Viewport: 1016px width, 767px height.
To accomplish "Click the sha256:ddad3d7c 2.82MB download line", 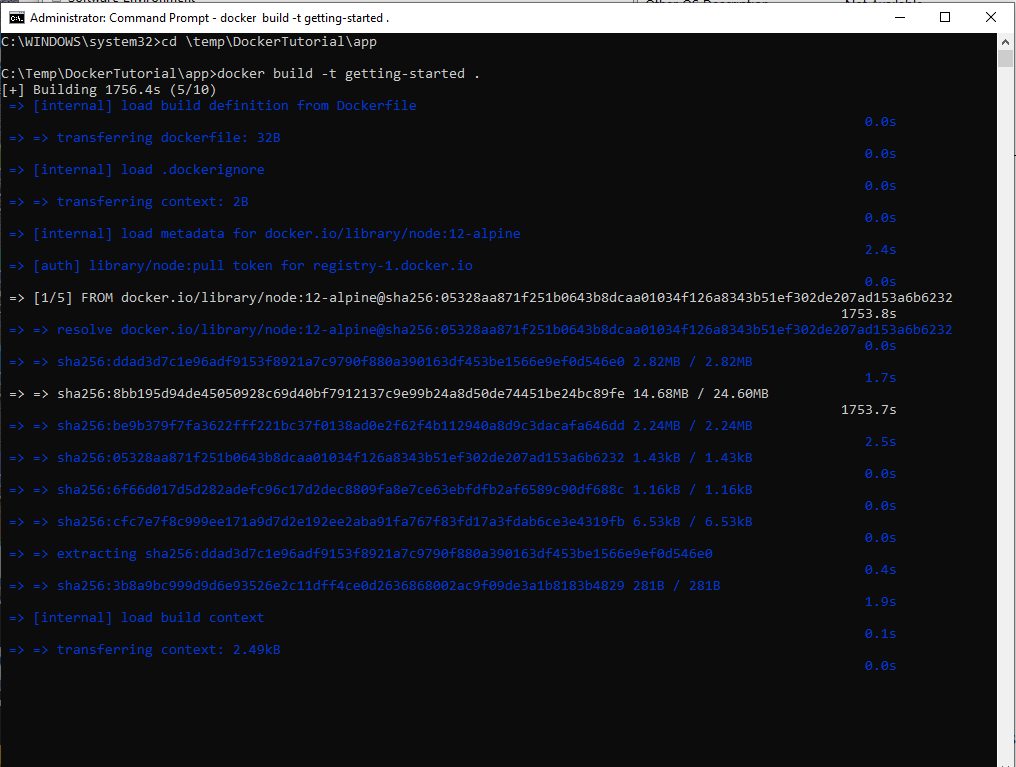I will coord(380,362).
